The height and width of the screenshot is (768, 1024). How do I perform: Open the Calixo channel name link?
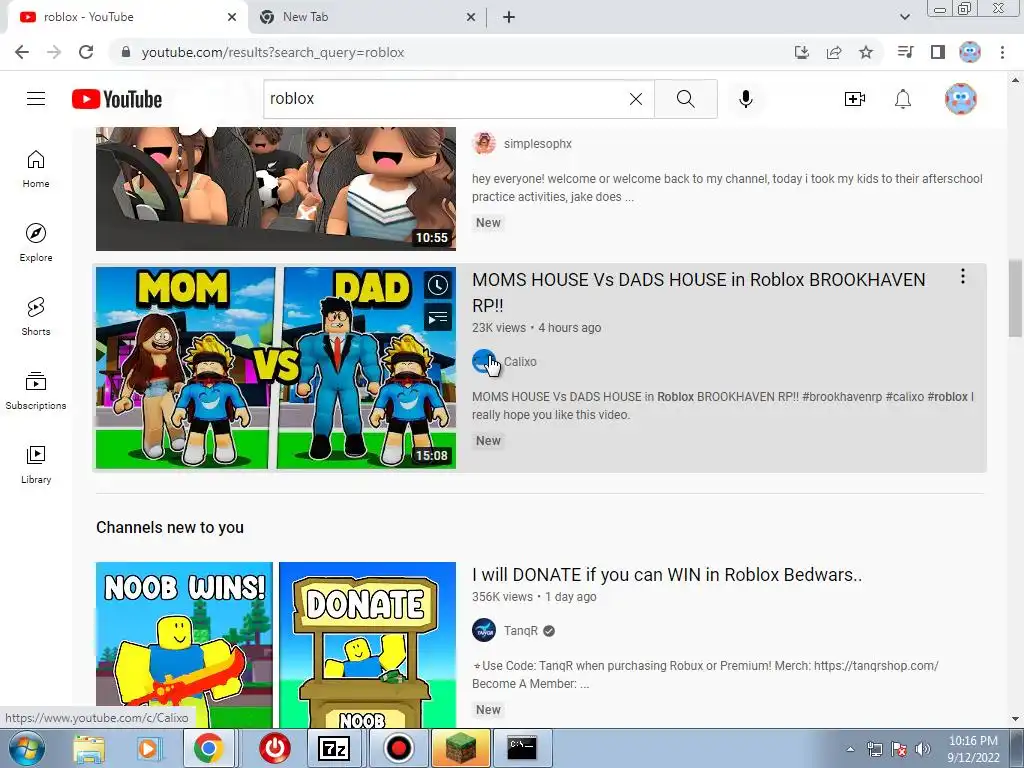[520, 361]
